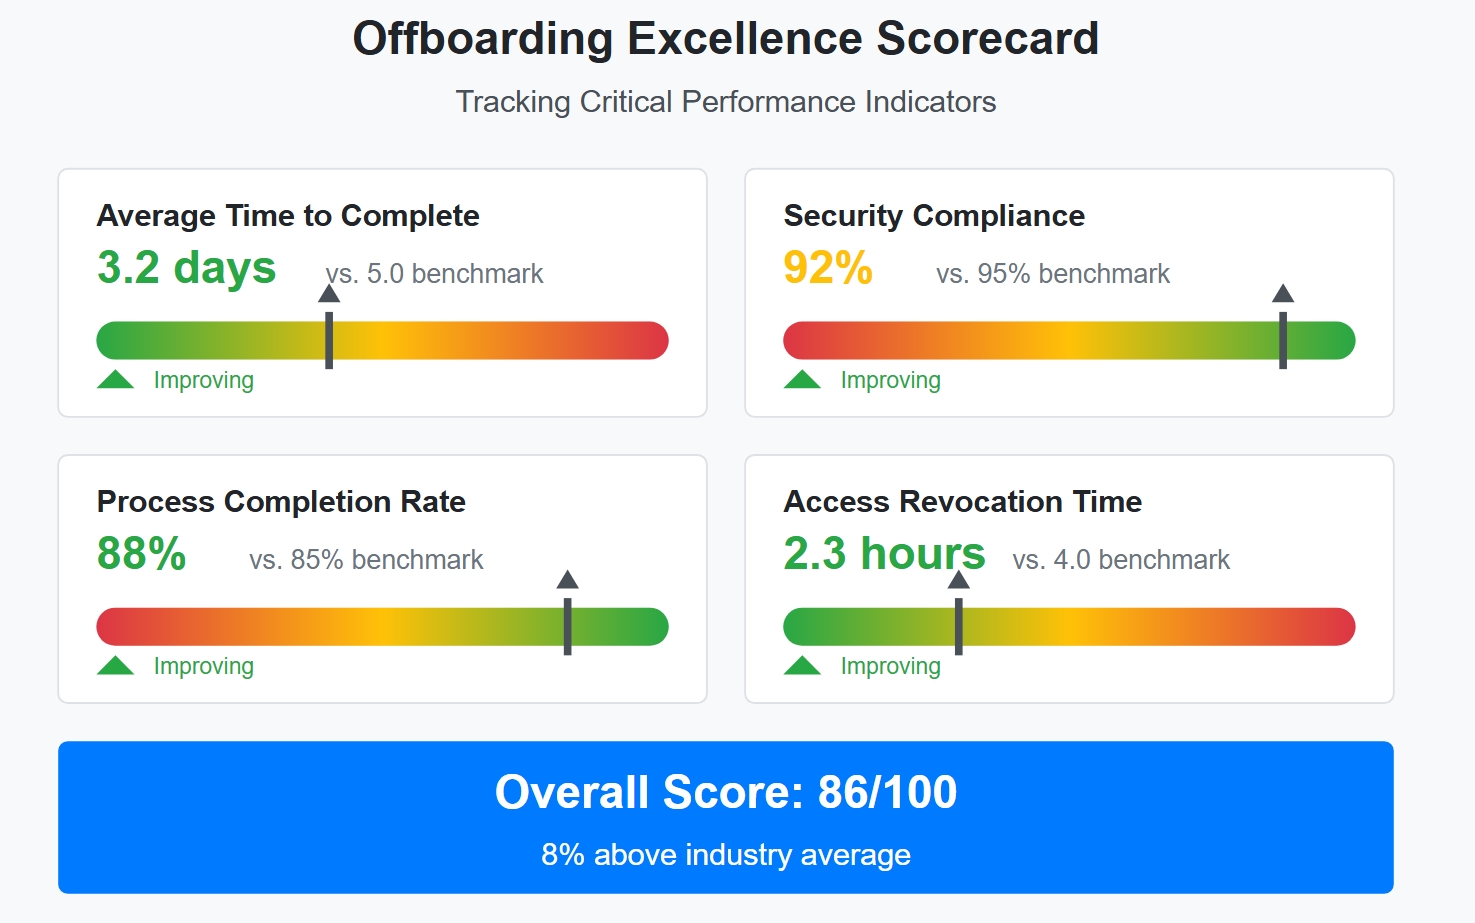Click the marker arrow above Process Completion gauge
This screenshot has height=923, width=1475.
(567, 580)
